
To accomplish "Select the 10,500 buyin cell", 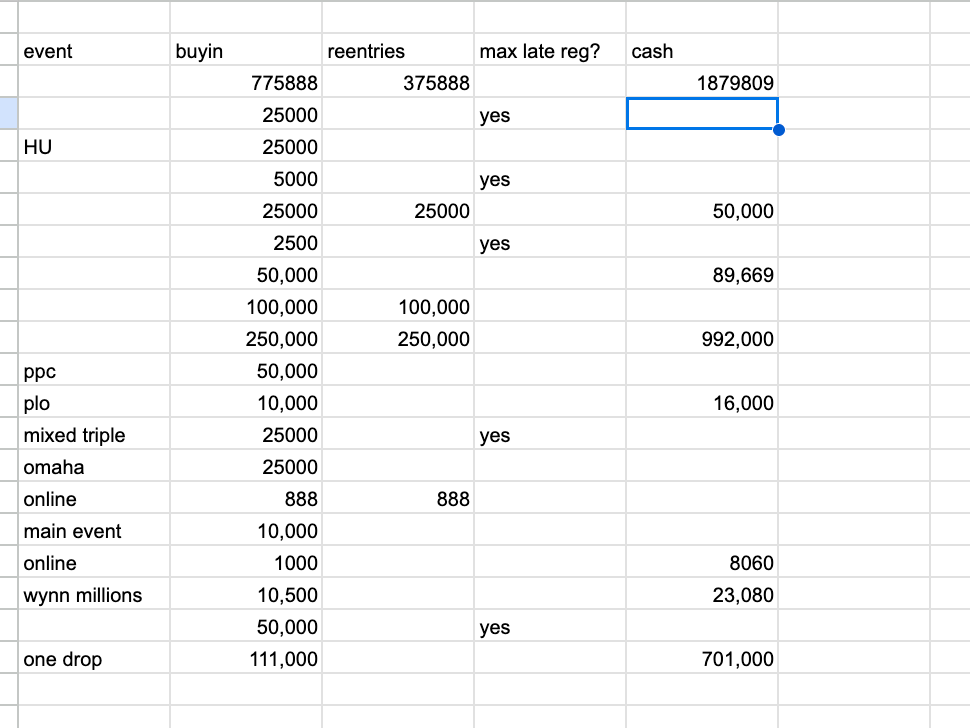I will (x=246, y=594).
